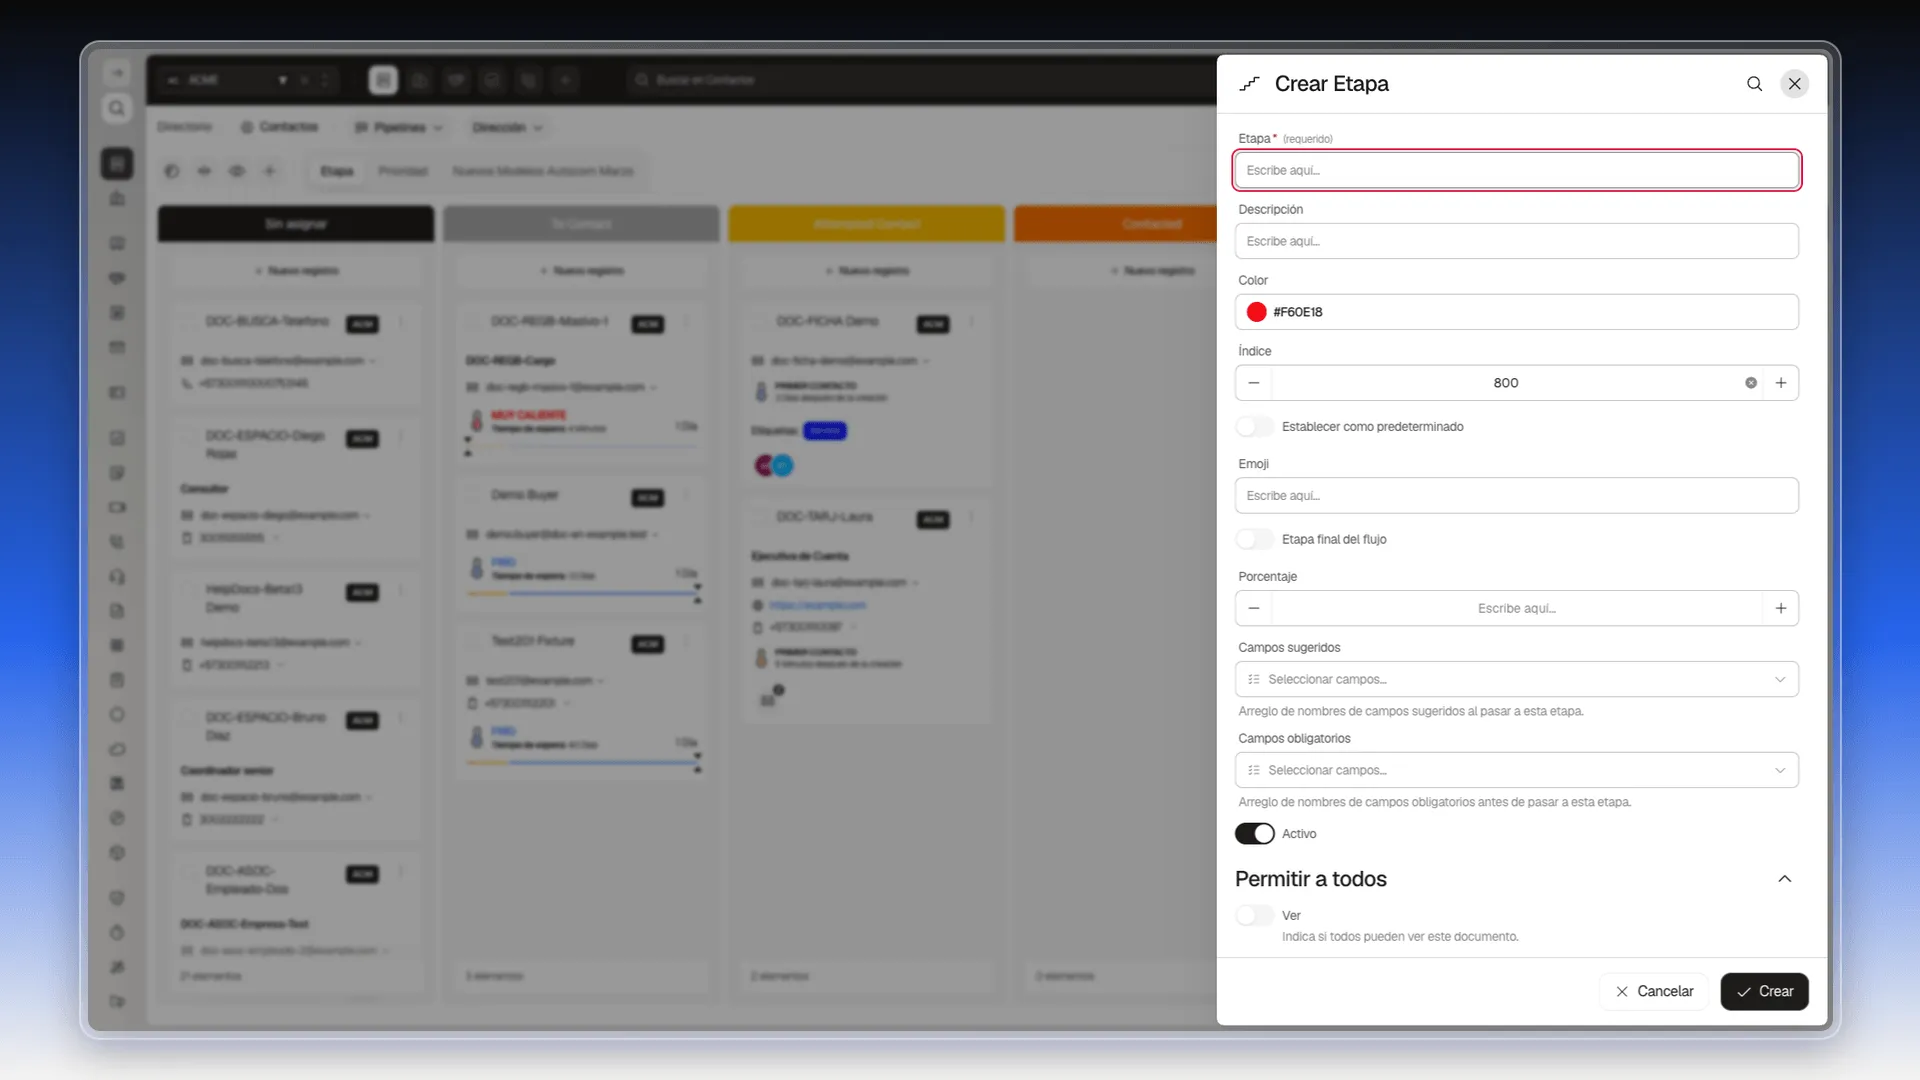Click the Porcentaje value field

pyautogui.click(x=1516, y=608)
